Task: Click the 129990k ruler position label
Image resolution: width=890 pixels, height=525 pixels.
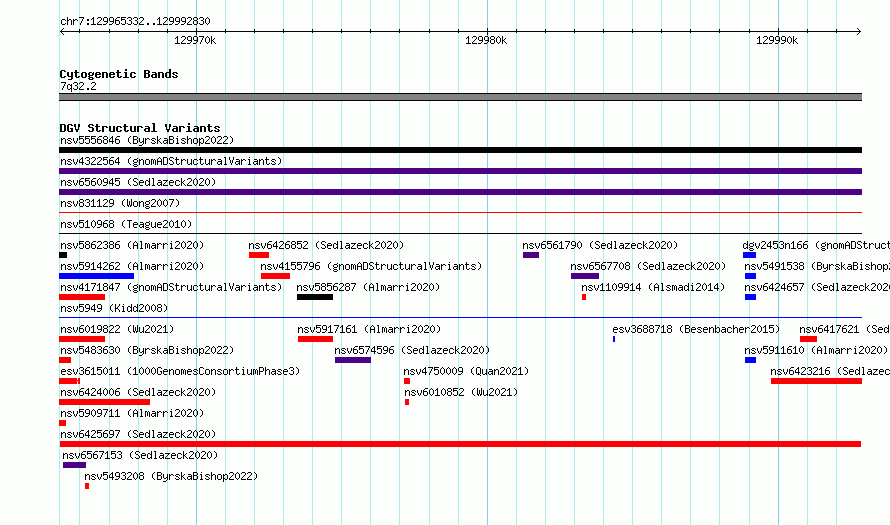Action: click(777, 40)
